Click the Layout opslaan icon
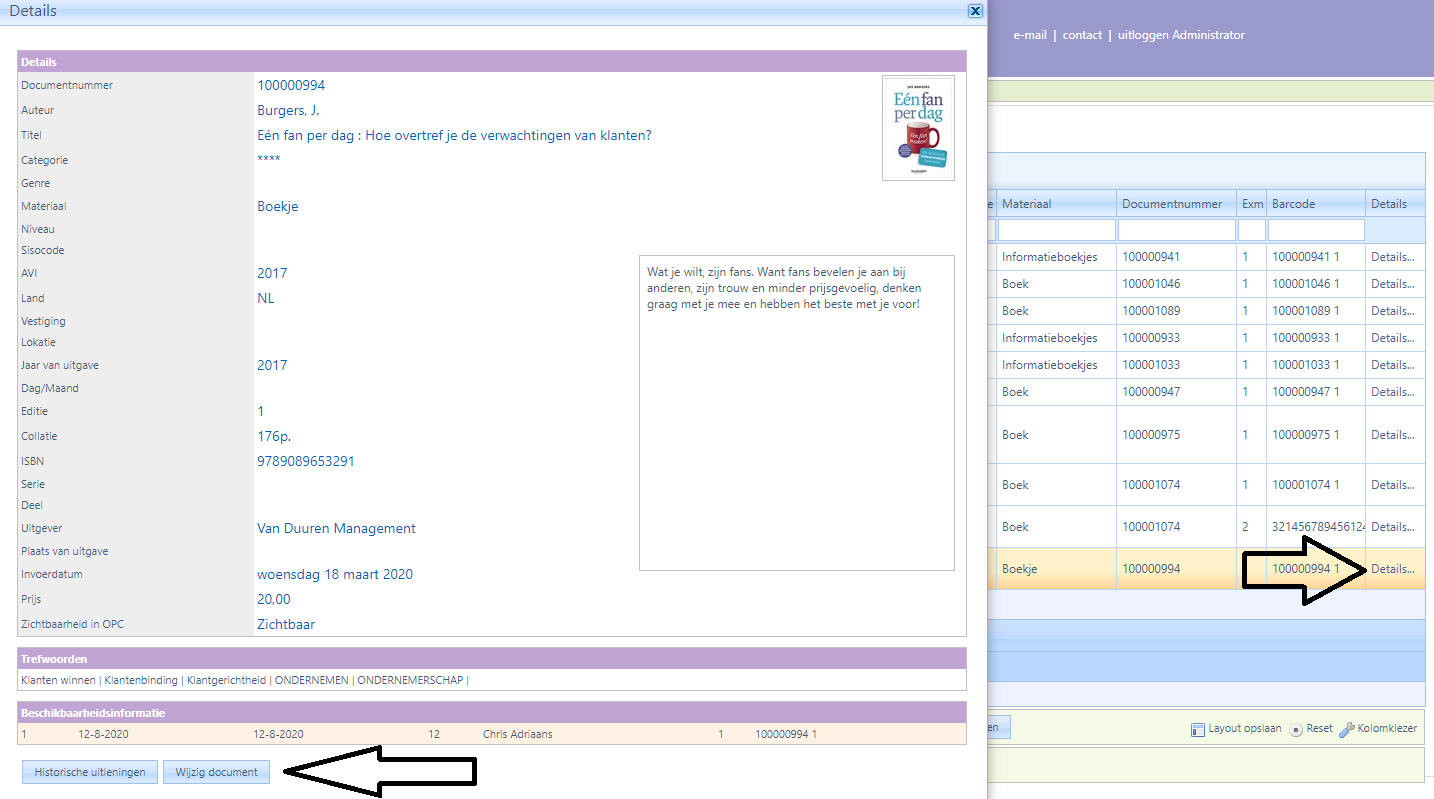Screen dimensions: 1434x799 pos(1197,729)
